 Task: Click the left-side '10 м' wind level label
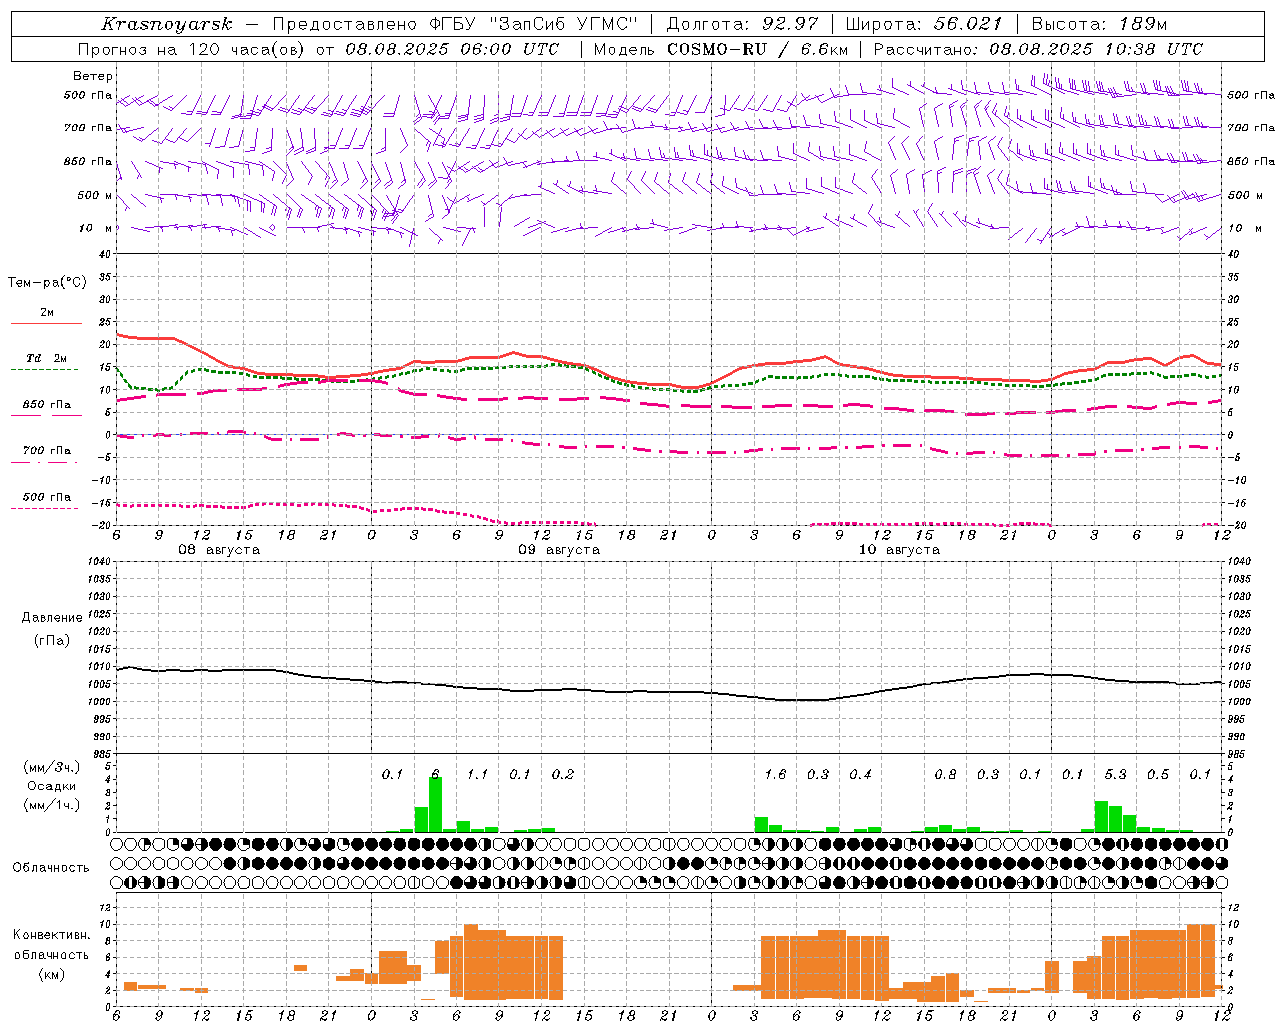(x=96, y=228)
